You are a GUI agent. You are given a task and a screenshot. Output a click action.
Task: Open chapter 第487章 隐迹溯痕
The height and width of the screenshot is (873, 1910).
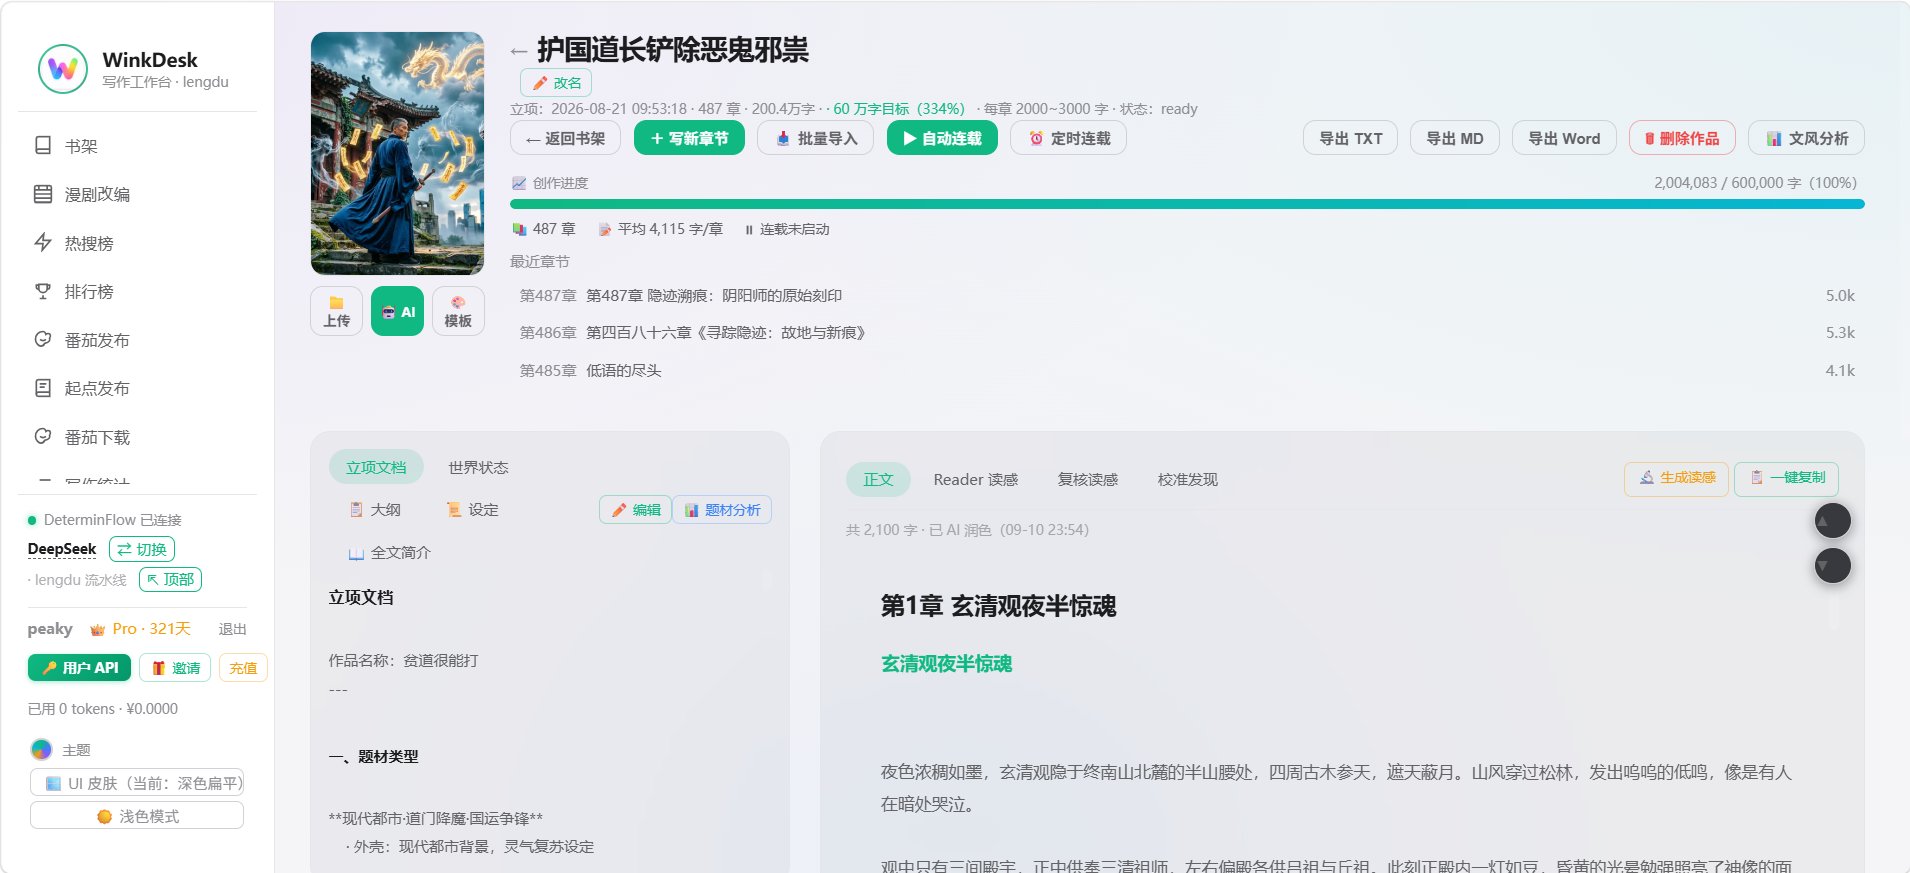[x=1187, y=296]
